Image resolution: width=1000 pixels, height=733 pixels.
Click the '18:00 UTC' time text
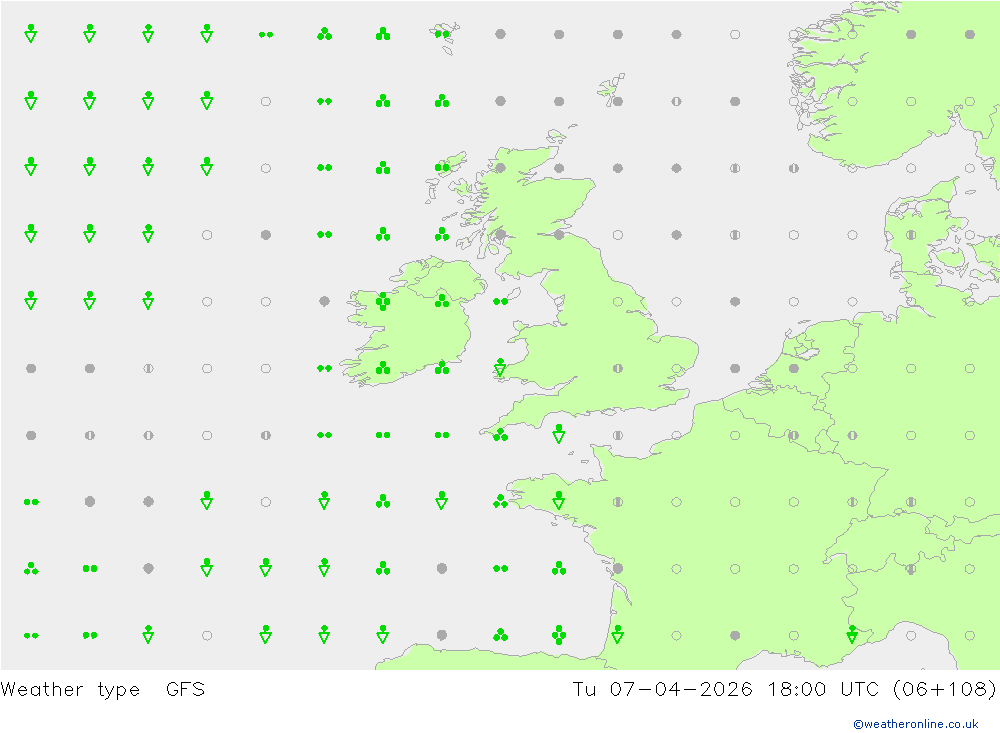point(823,690)
